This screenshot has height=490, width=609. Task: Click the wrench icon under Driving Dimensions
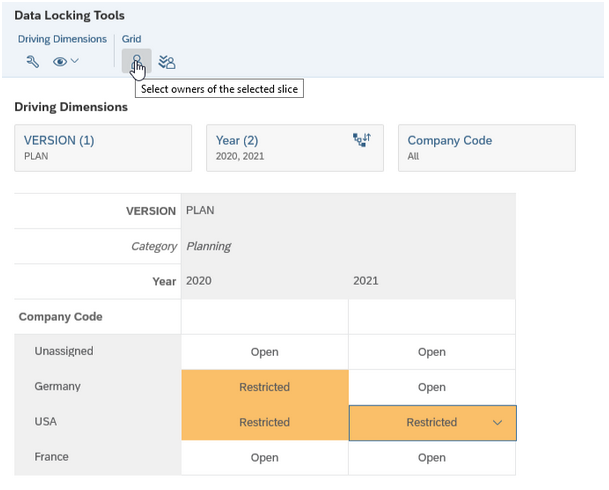32,62
